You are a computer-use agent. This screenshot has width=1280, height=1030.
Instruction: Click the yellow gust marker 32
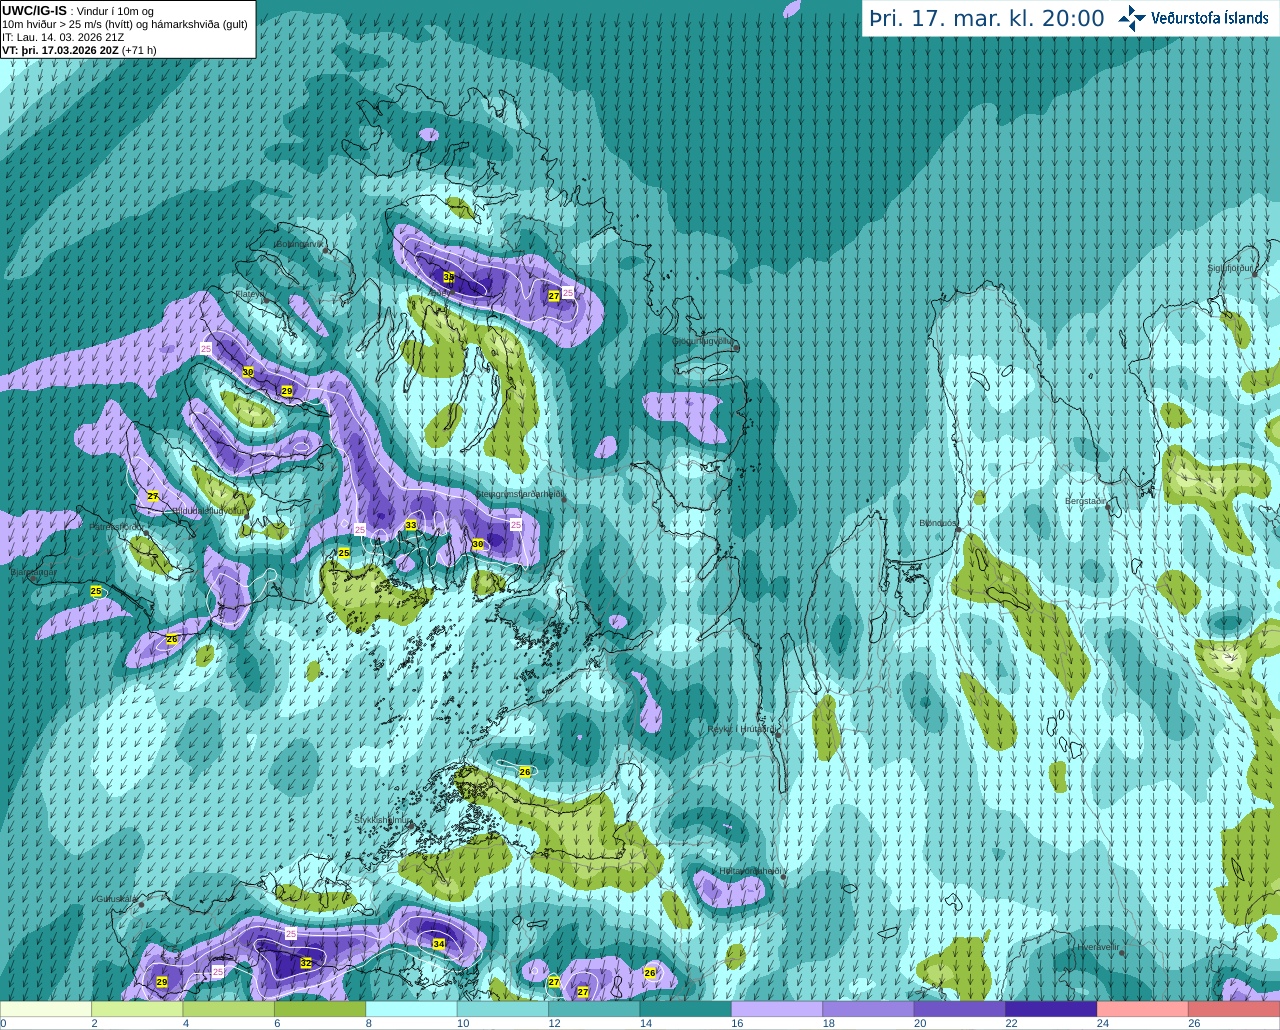(x=306, y=963)
